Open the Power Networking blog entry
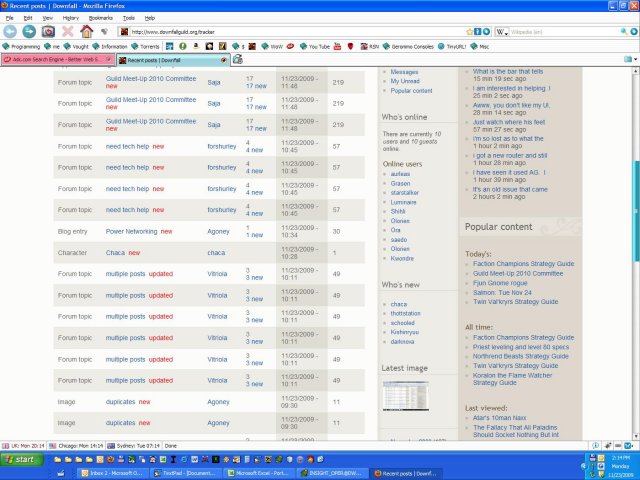This screenshot has width=640, height=480. 131,231
